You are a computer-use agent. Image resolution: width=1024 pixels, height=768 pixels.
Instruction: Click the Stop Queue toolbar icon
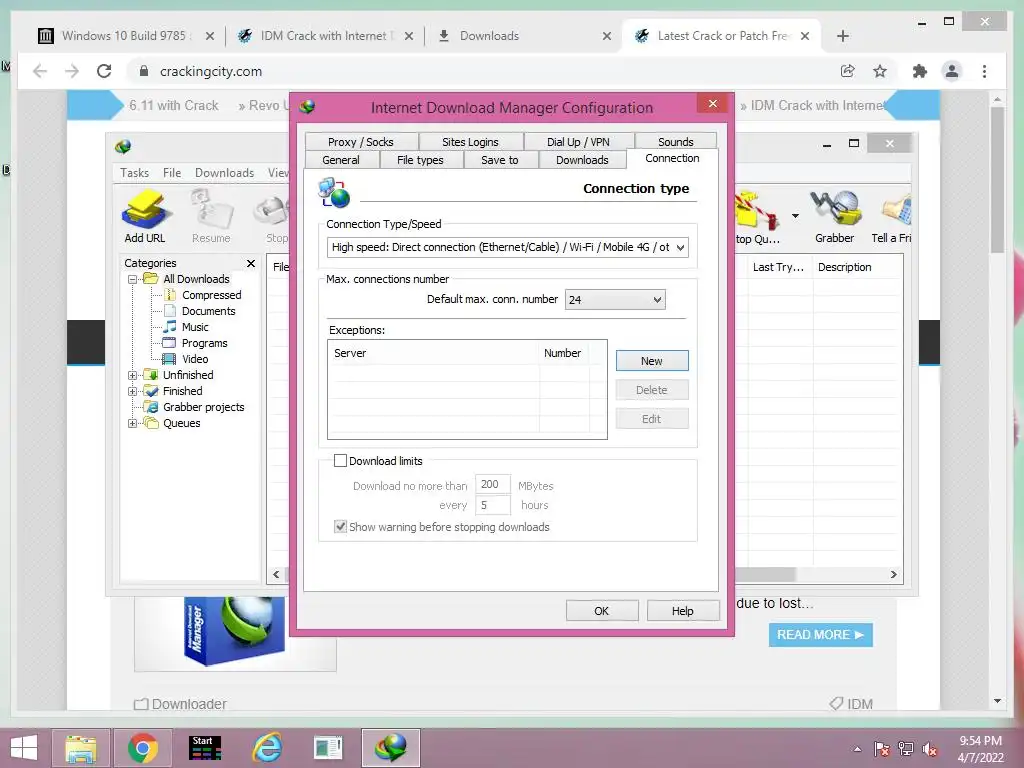(x=758, y=216)
